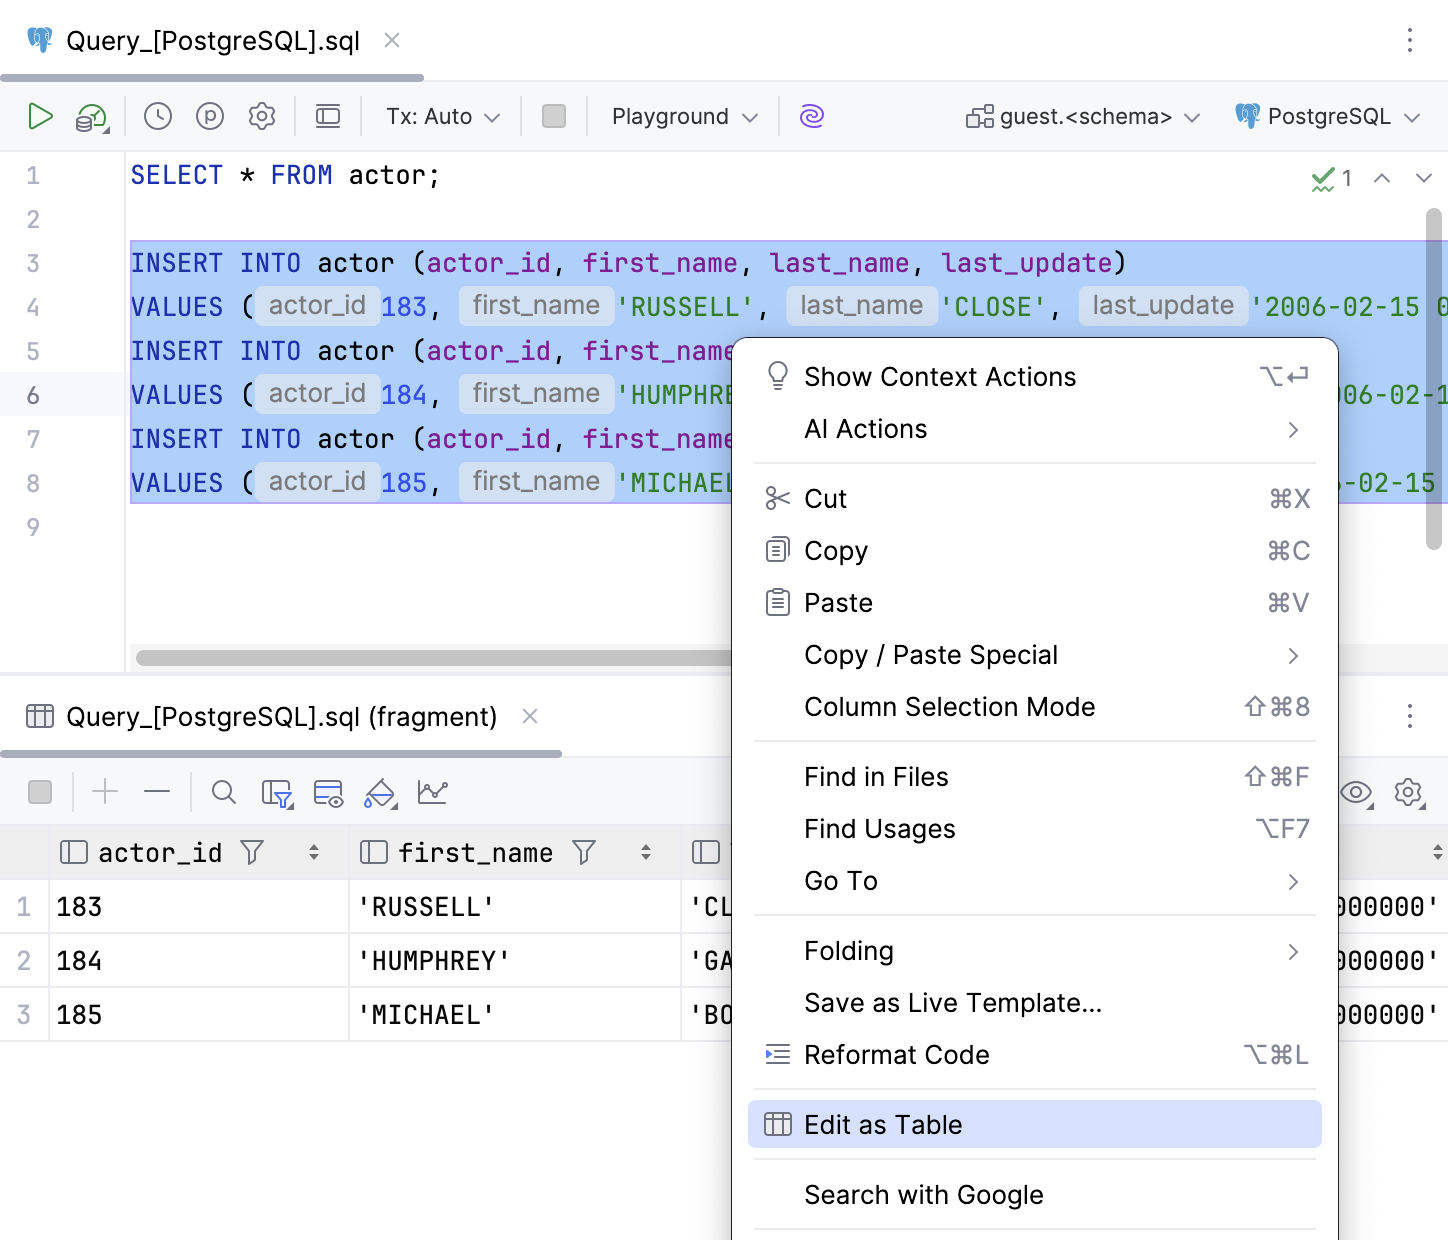Delete selected row with minus icon

[157, 792]
